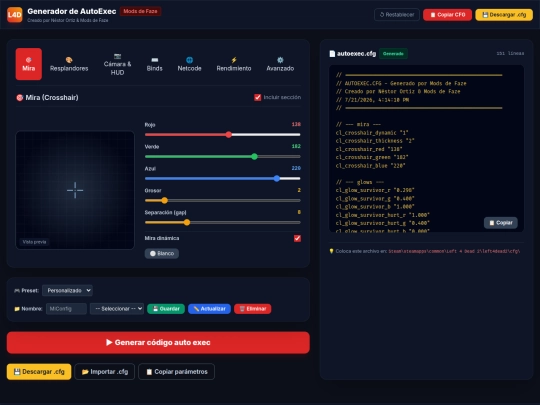Open the Seleccionar dropdown

[x=117, y=309]
